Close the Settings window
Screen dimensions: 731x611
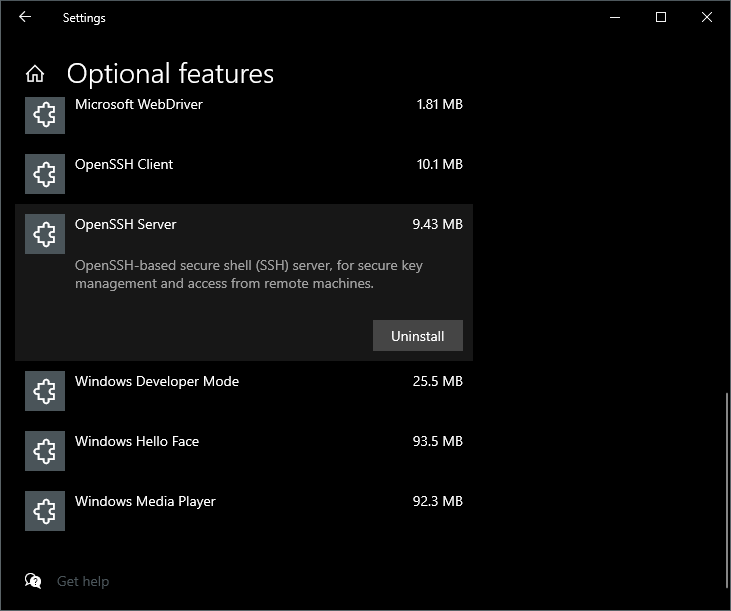pos(707,17)
